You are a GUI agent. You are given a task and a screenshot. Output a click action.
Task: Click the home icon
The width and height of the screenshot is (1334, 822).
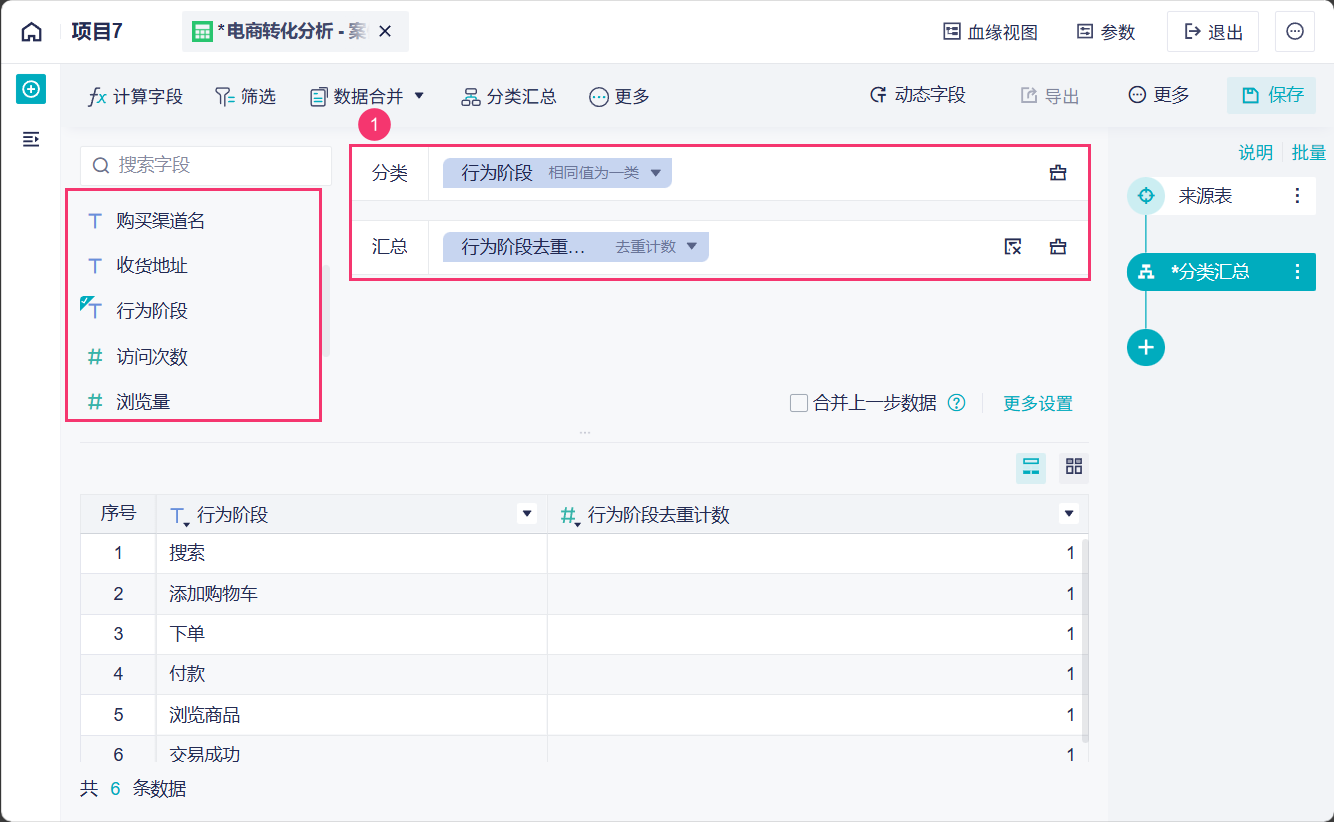tap(32, 32)
